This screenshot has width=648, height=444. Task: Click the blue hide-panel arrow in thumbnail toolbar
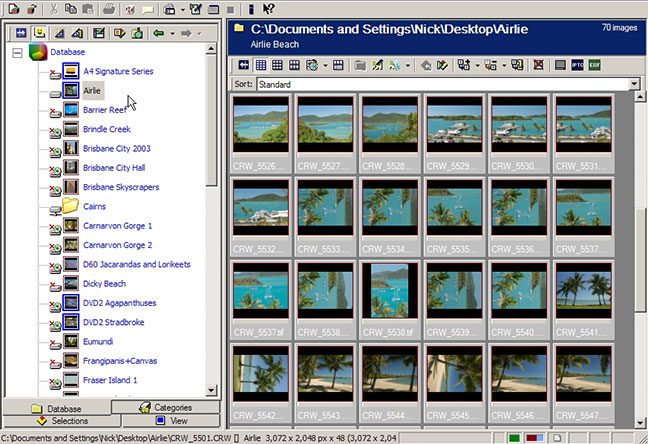pos(243,65)
